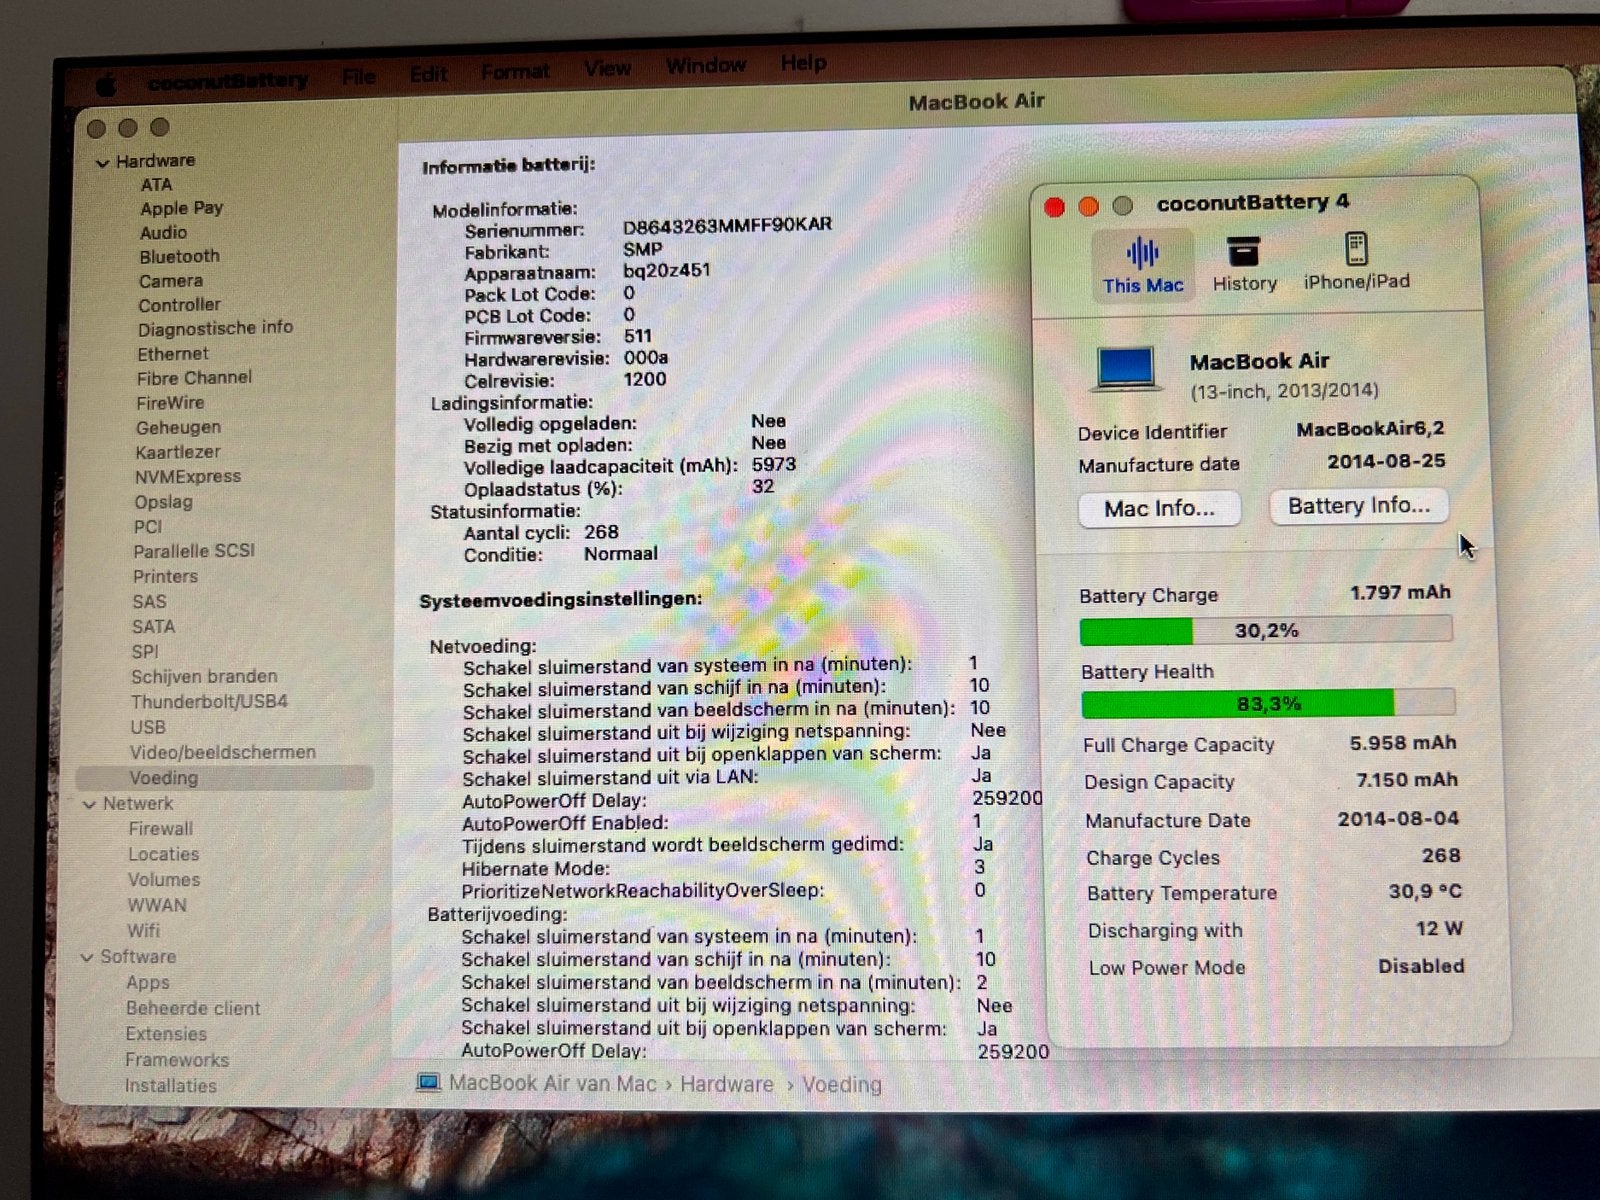
Task: Open the View menu
Action: pyautogui.click(x=607, y=69)
